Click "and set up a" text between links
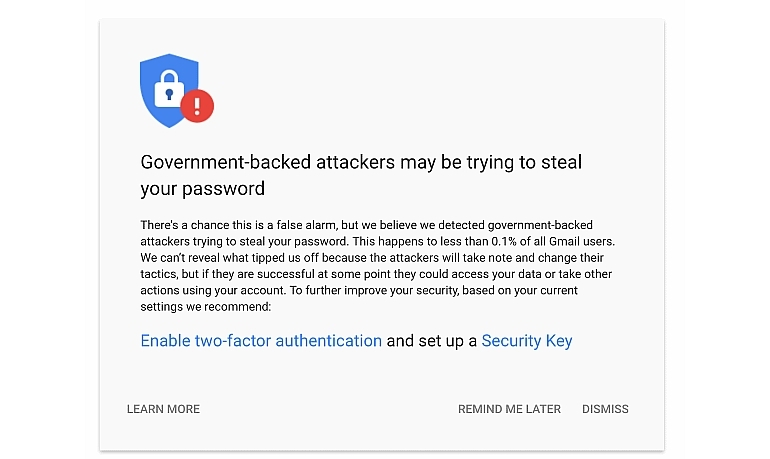 click(x=431, y=341)
